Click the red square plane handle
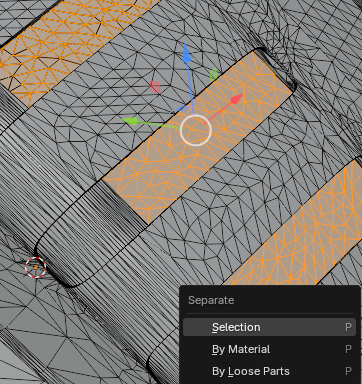The width and height of the screenshot is (362, 384). tap(155, 87)
